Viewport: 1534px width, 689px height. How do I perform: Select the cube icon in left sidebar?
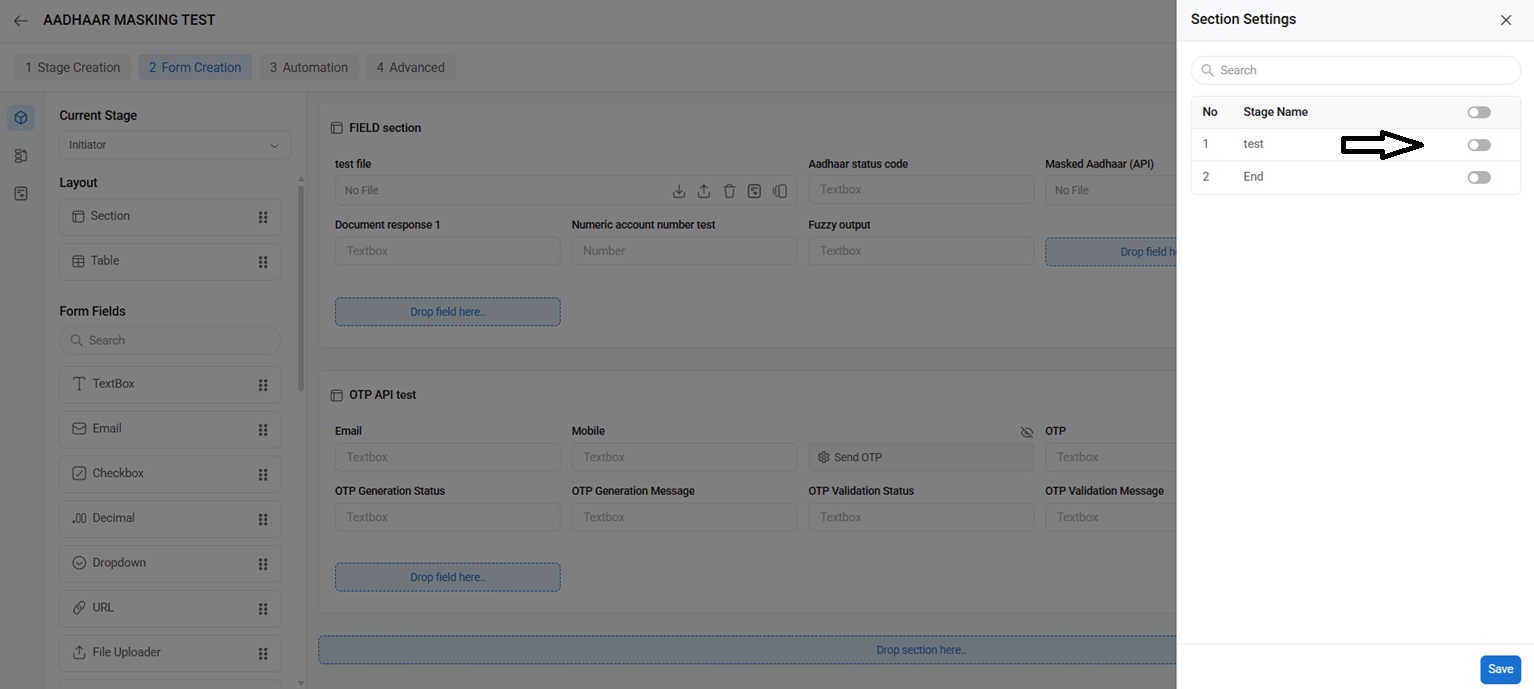(21, 118)
